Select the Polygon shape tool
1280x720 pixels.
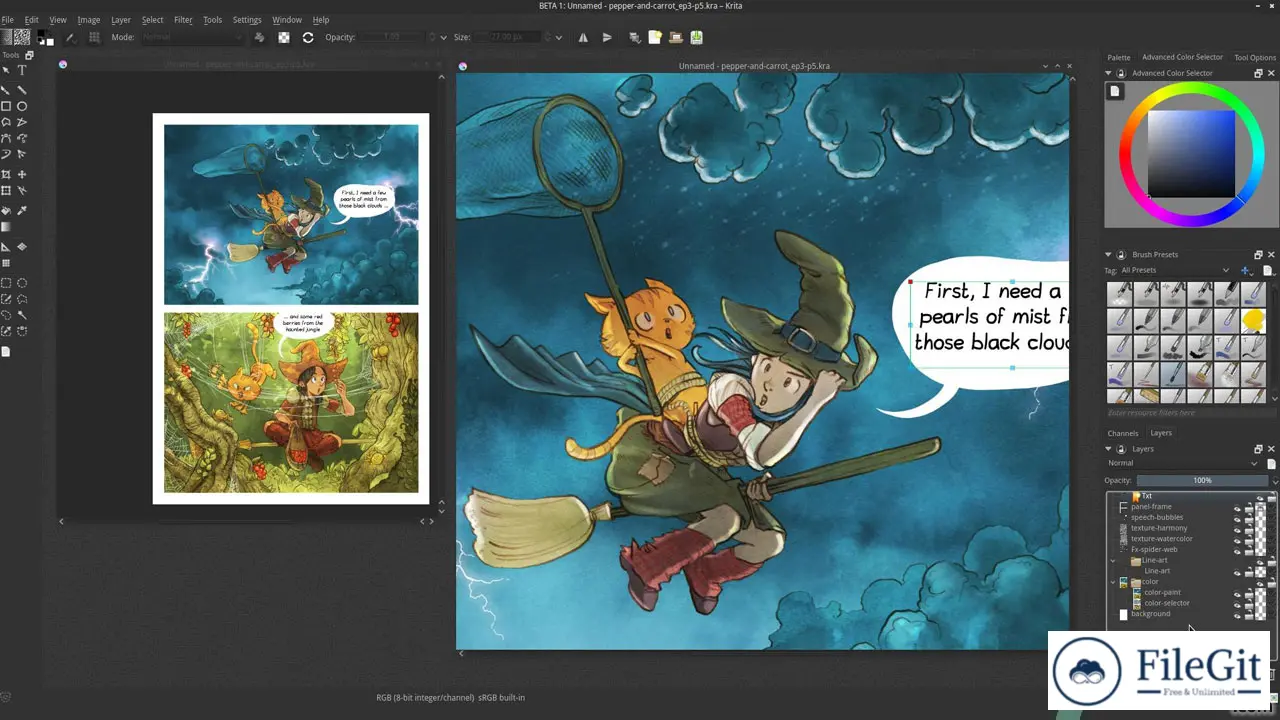click(6, 122)
